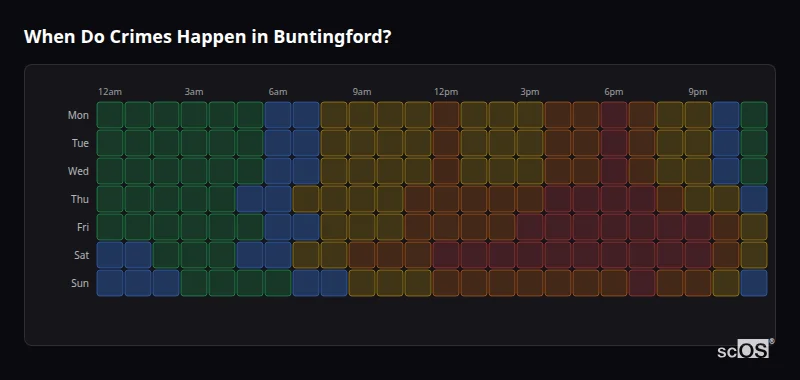Click the Tuesday 10pm blue cell
Screen dimensions: 800x380
[x=726, y=143]
